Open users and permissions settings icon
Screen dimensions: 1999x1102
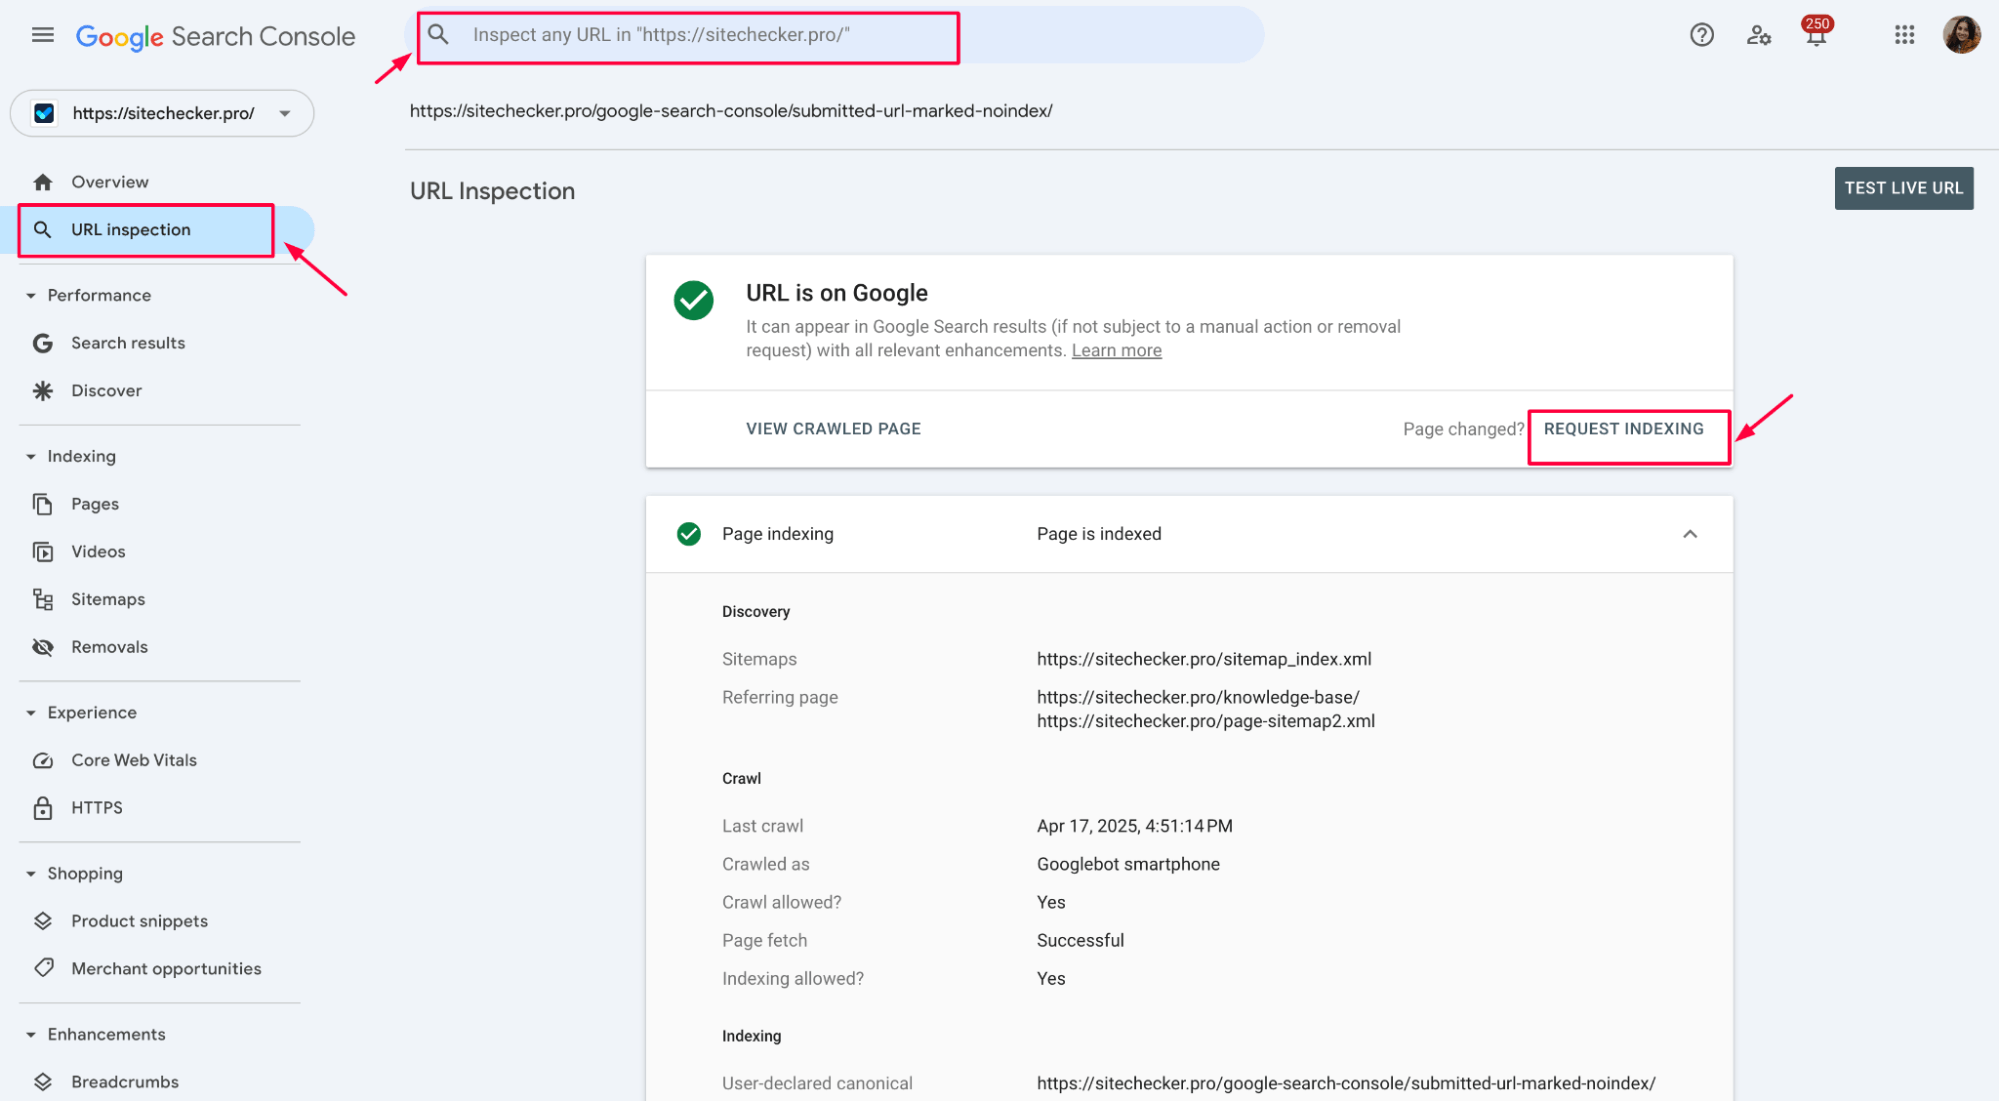1759,35
